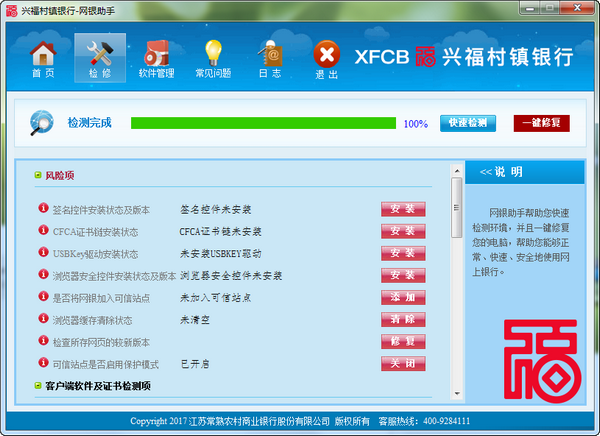Click the 100% percentage text
This screenshot has width=600, height=436.
[416, 124]
